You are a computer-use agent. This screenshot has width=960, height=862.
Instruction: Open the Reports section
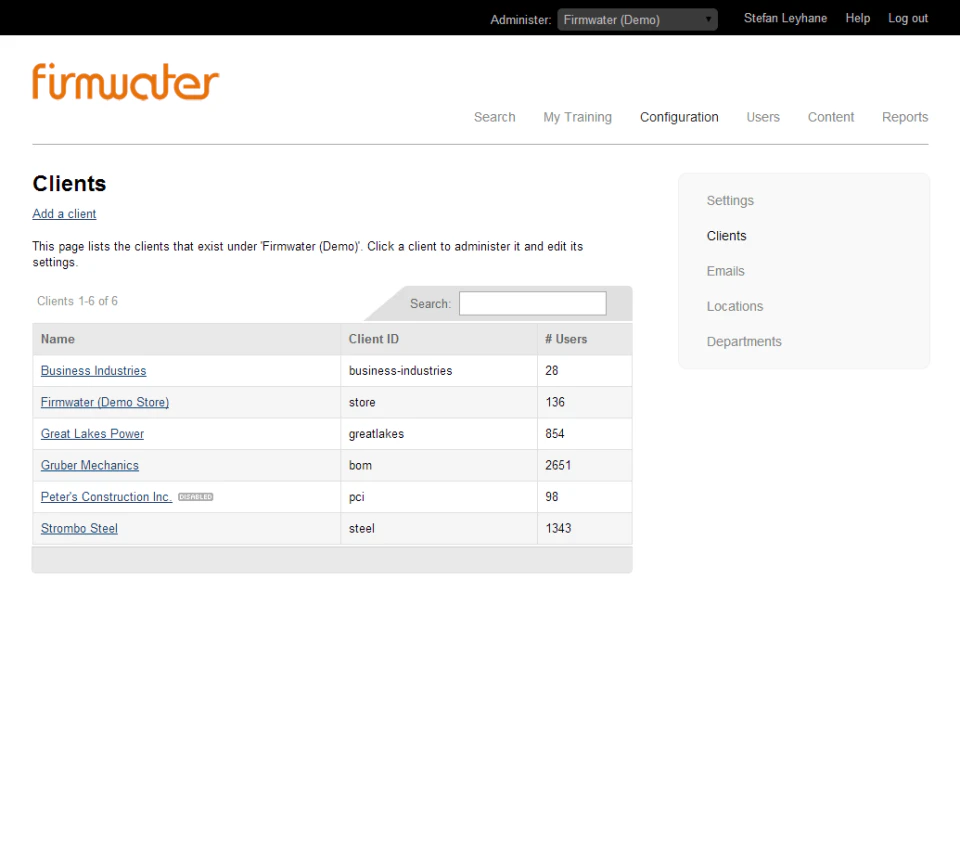click(x=904, y=117)
